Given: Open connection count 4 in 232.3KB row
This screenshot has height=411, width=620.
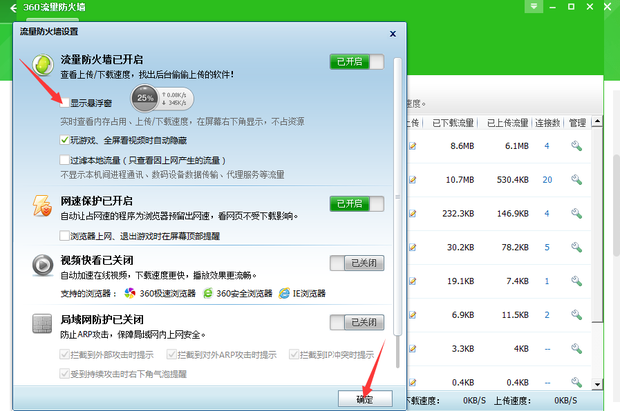Looking at the screenshot, I should (547, 214).
